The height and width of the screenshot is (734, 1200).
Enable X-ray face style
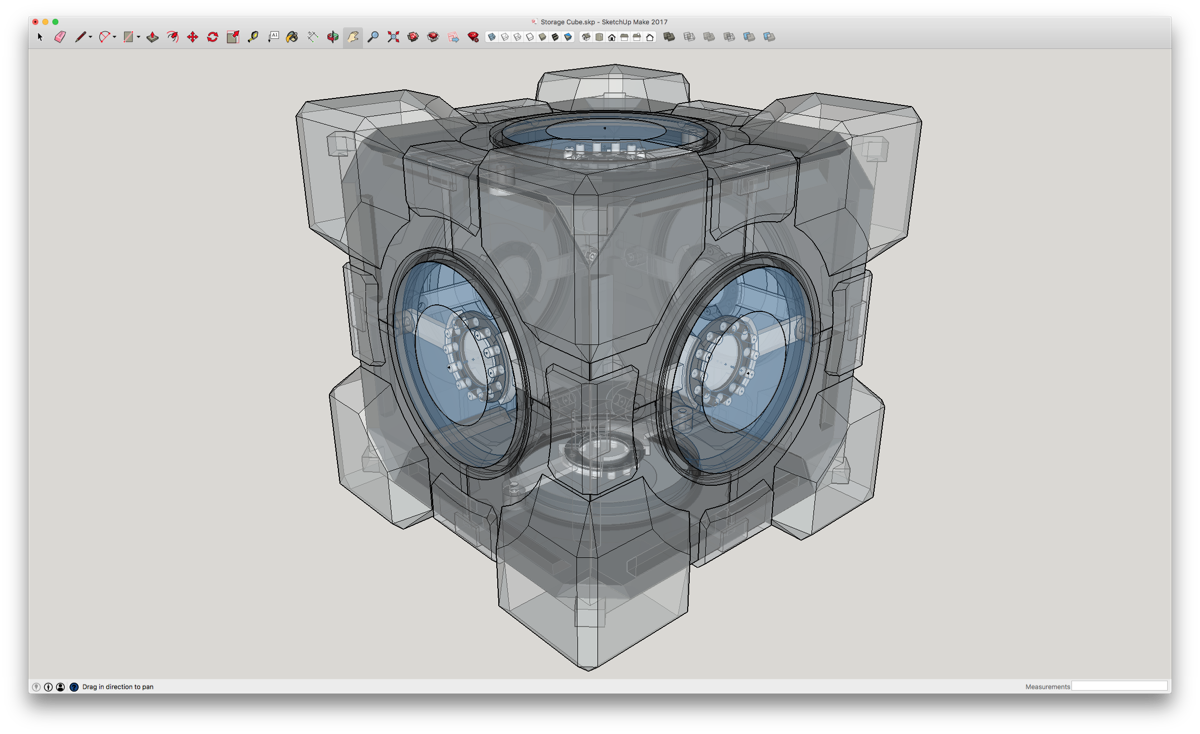click(492, 37)
